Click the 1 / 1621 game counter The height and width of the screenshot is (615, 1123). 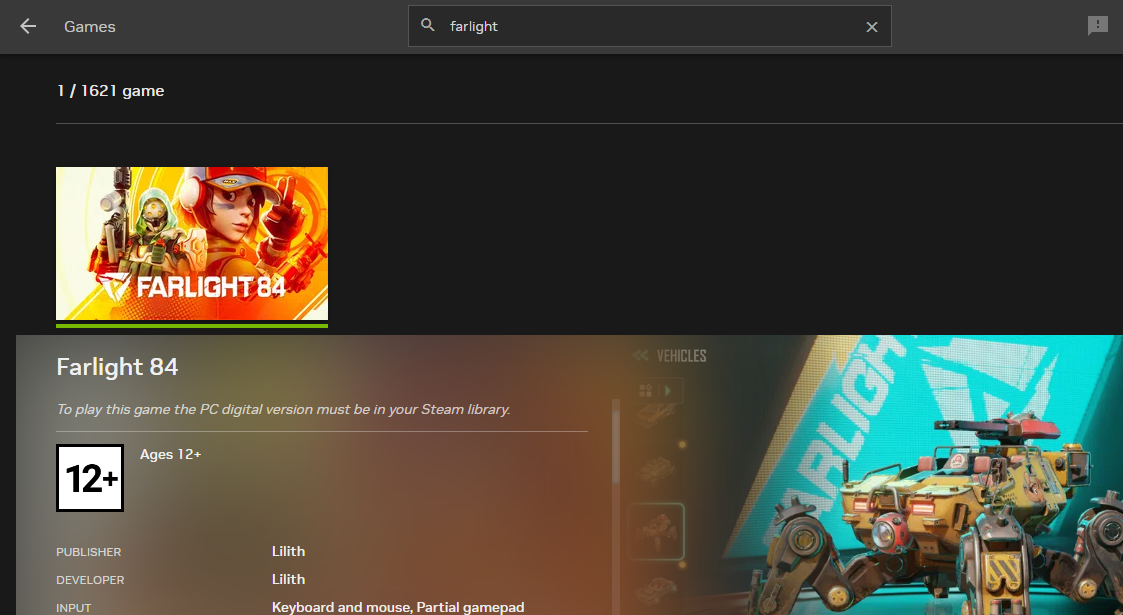point(110,90)
